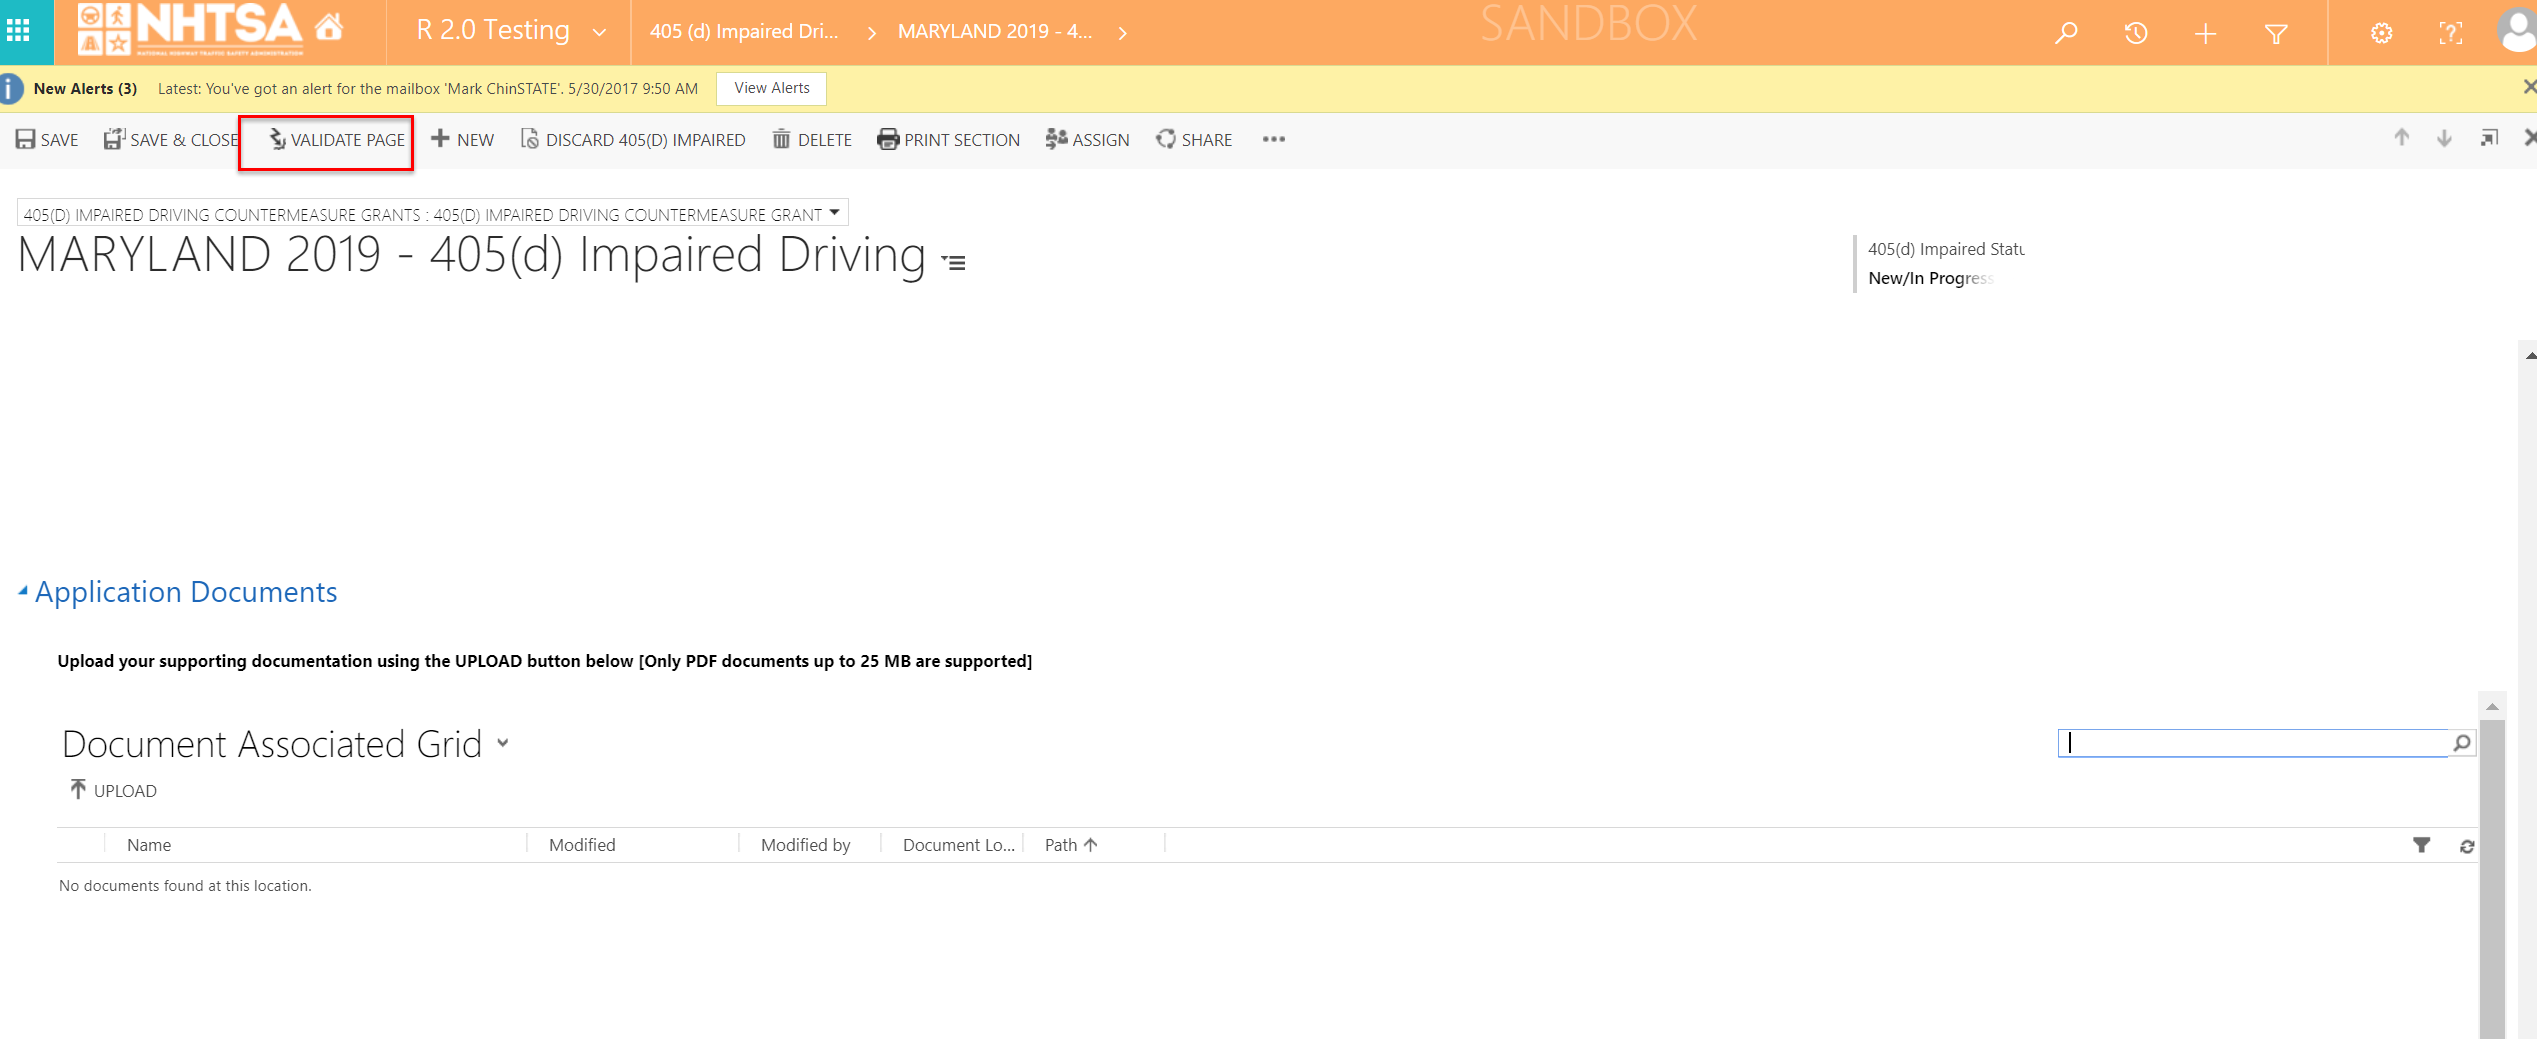Click the UPLOAD button
The image size is (2537, 1039).
(113, 790)
